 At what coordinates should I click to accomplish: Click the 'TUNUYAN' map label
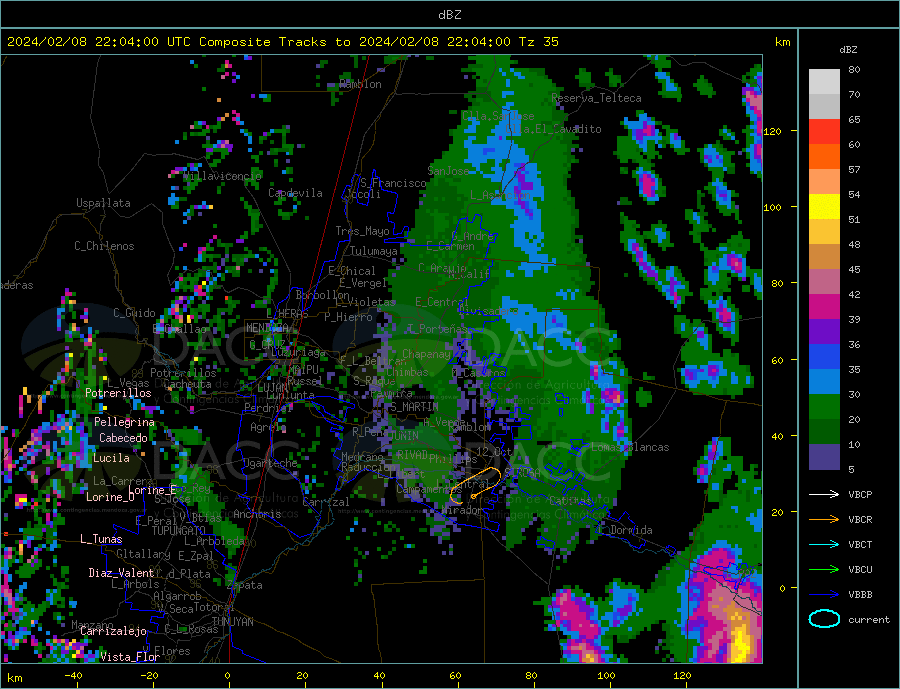coord(232,622)
